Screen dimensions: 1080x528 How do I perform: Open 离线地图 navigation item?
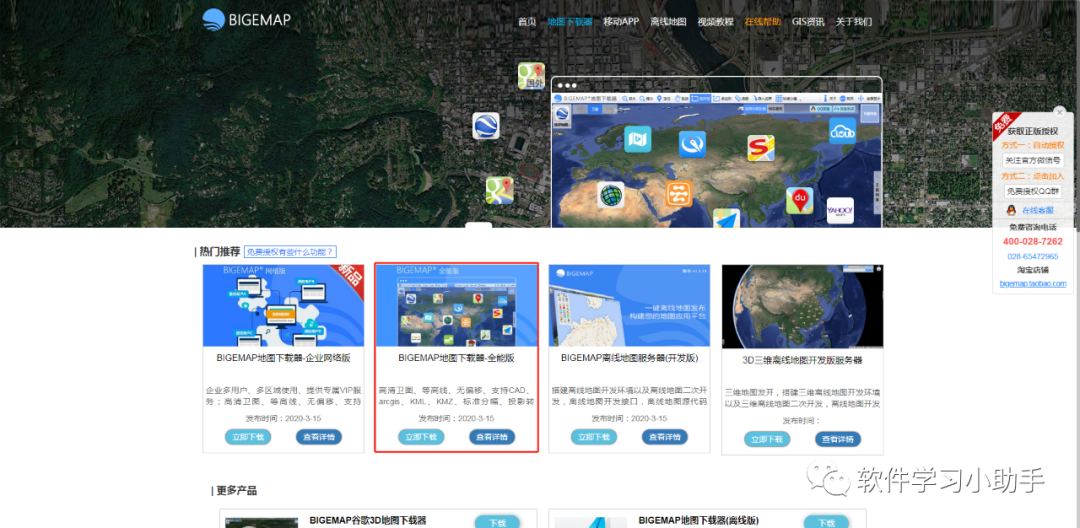coord(669,21)
